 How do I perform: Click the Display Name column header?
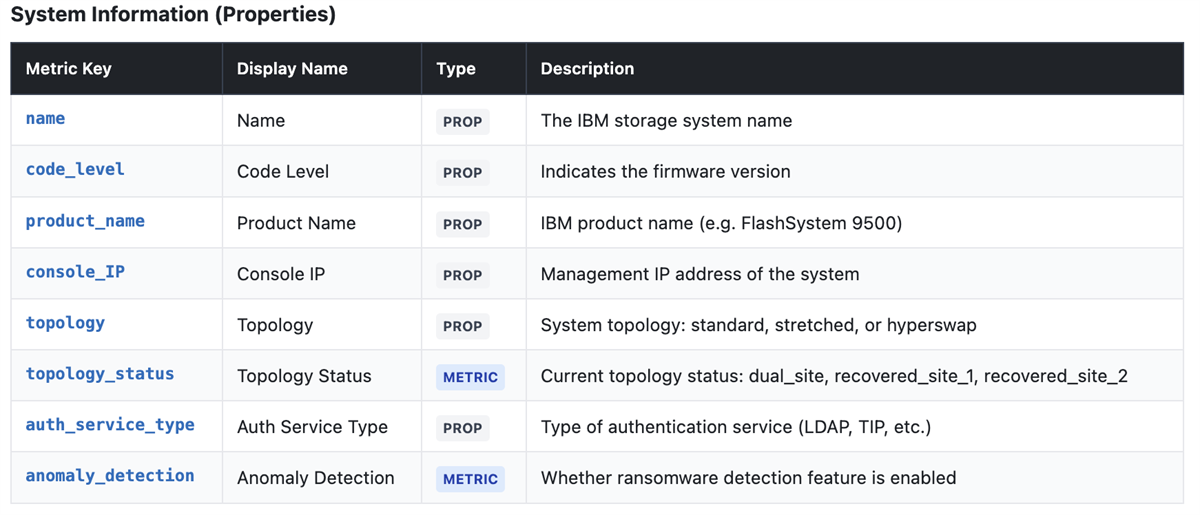292,69
